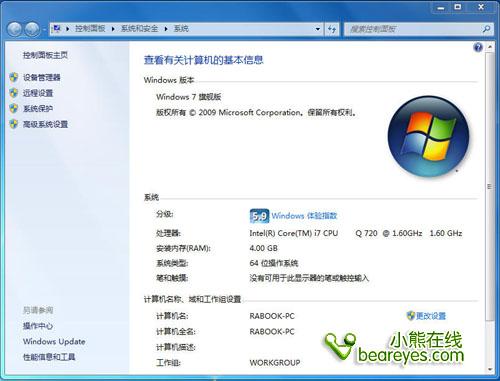Click the 查看有关计算机的基本信息 heading
Viewport: 500px width, 381px height.
pyautogui.click(x=204, y=60)
